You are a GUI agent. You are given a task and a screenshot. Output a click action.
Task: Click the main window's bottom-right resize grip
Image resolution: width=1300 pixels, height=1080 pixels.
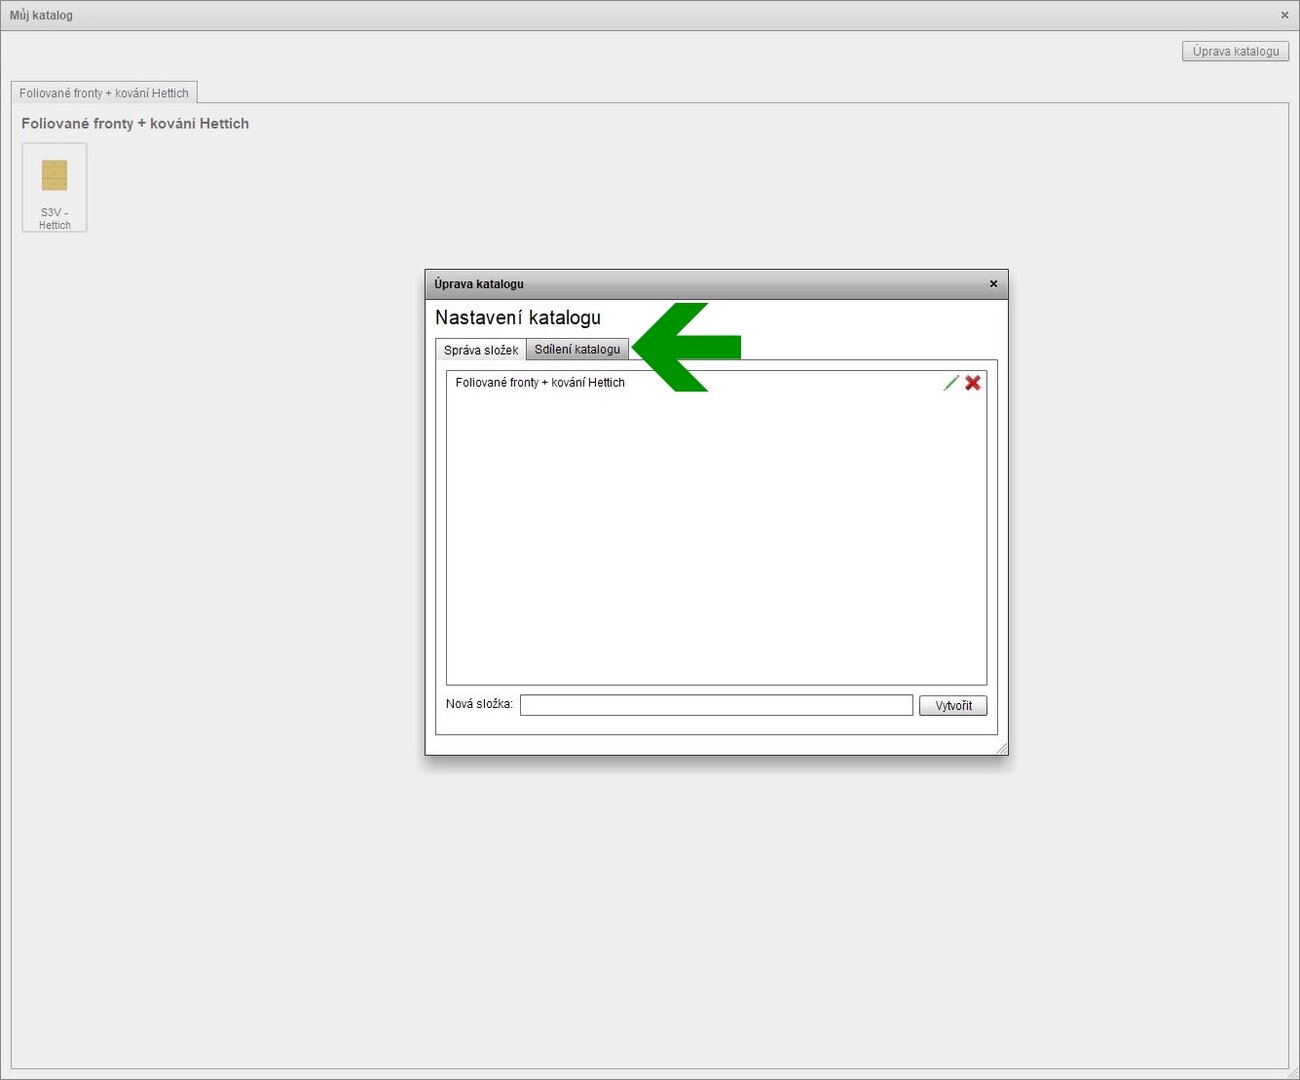point(1293,1073)
